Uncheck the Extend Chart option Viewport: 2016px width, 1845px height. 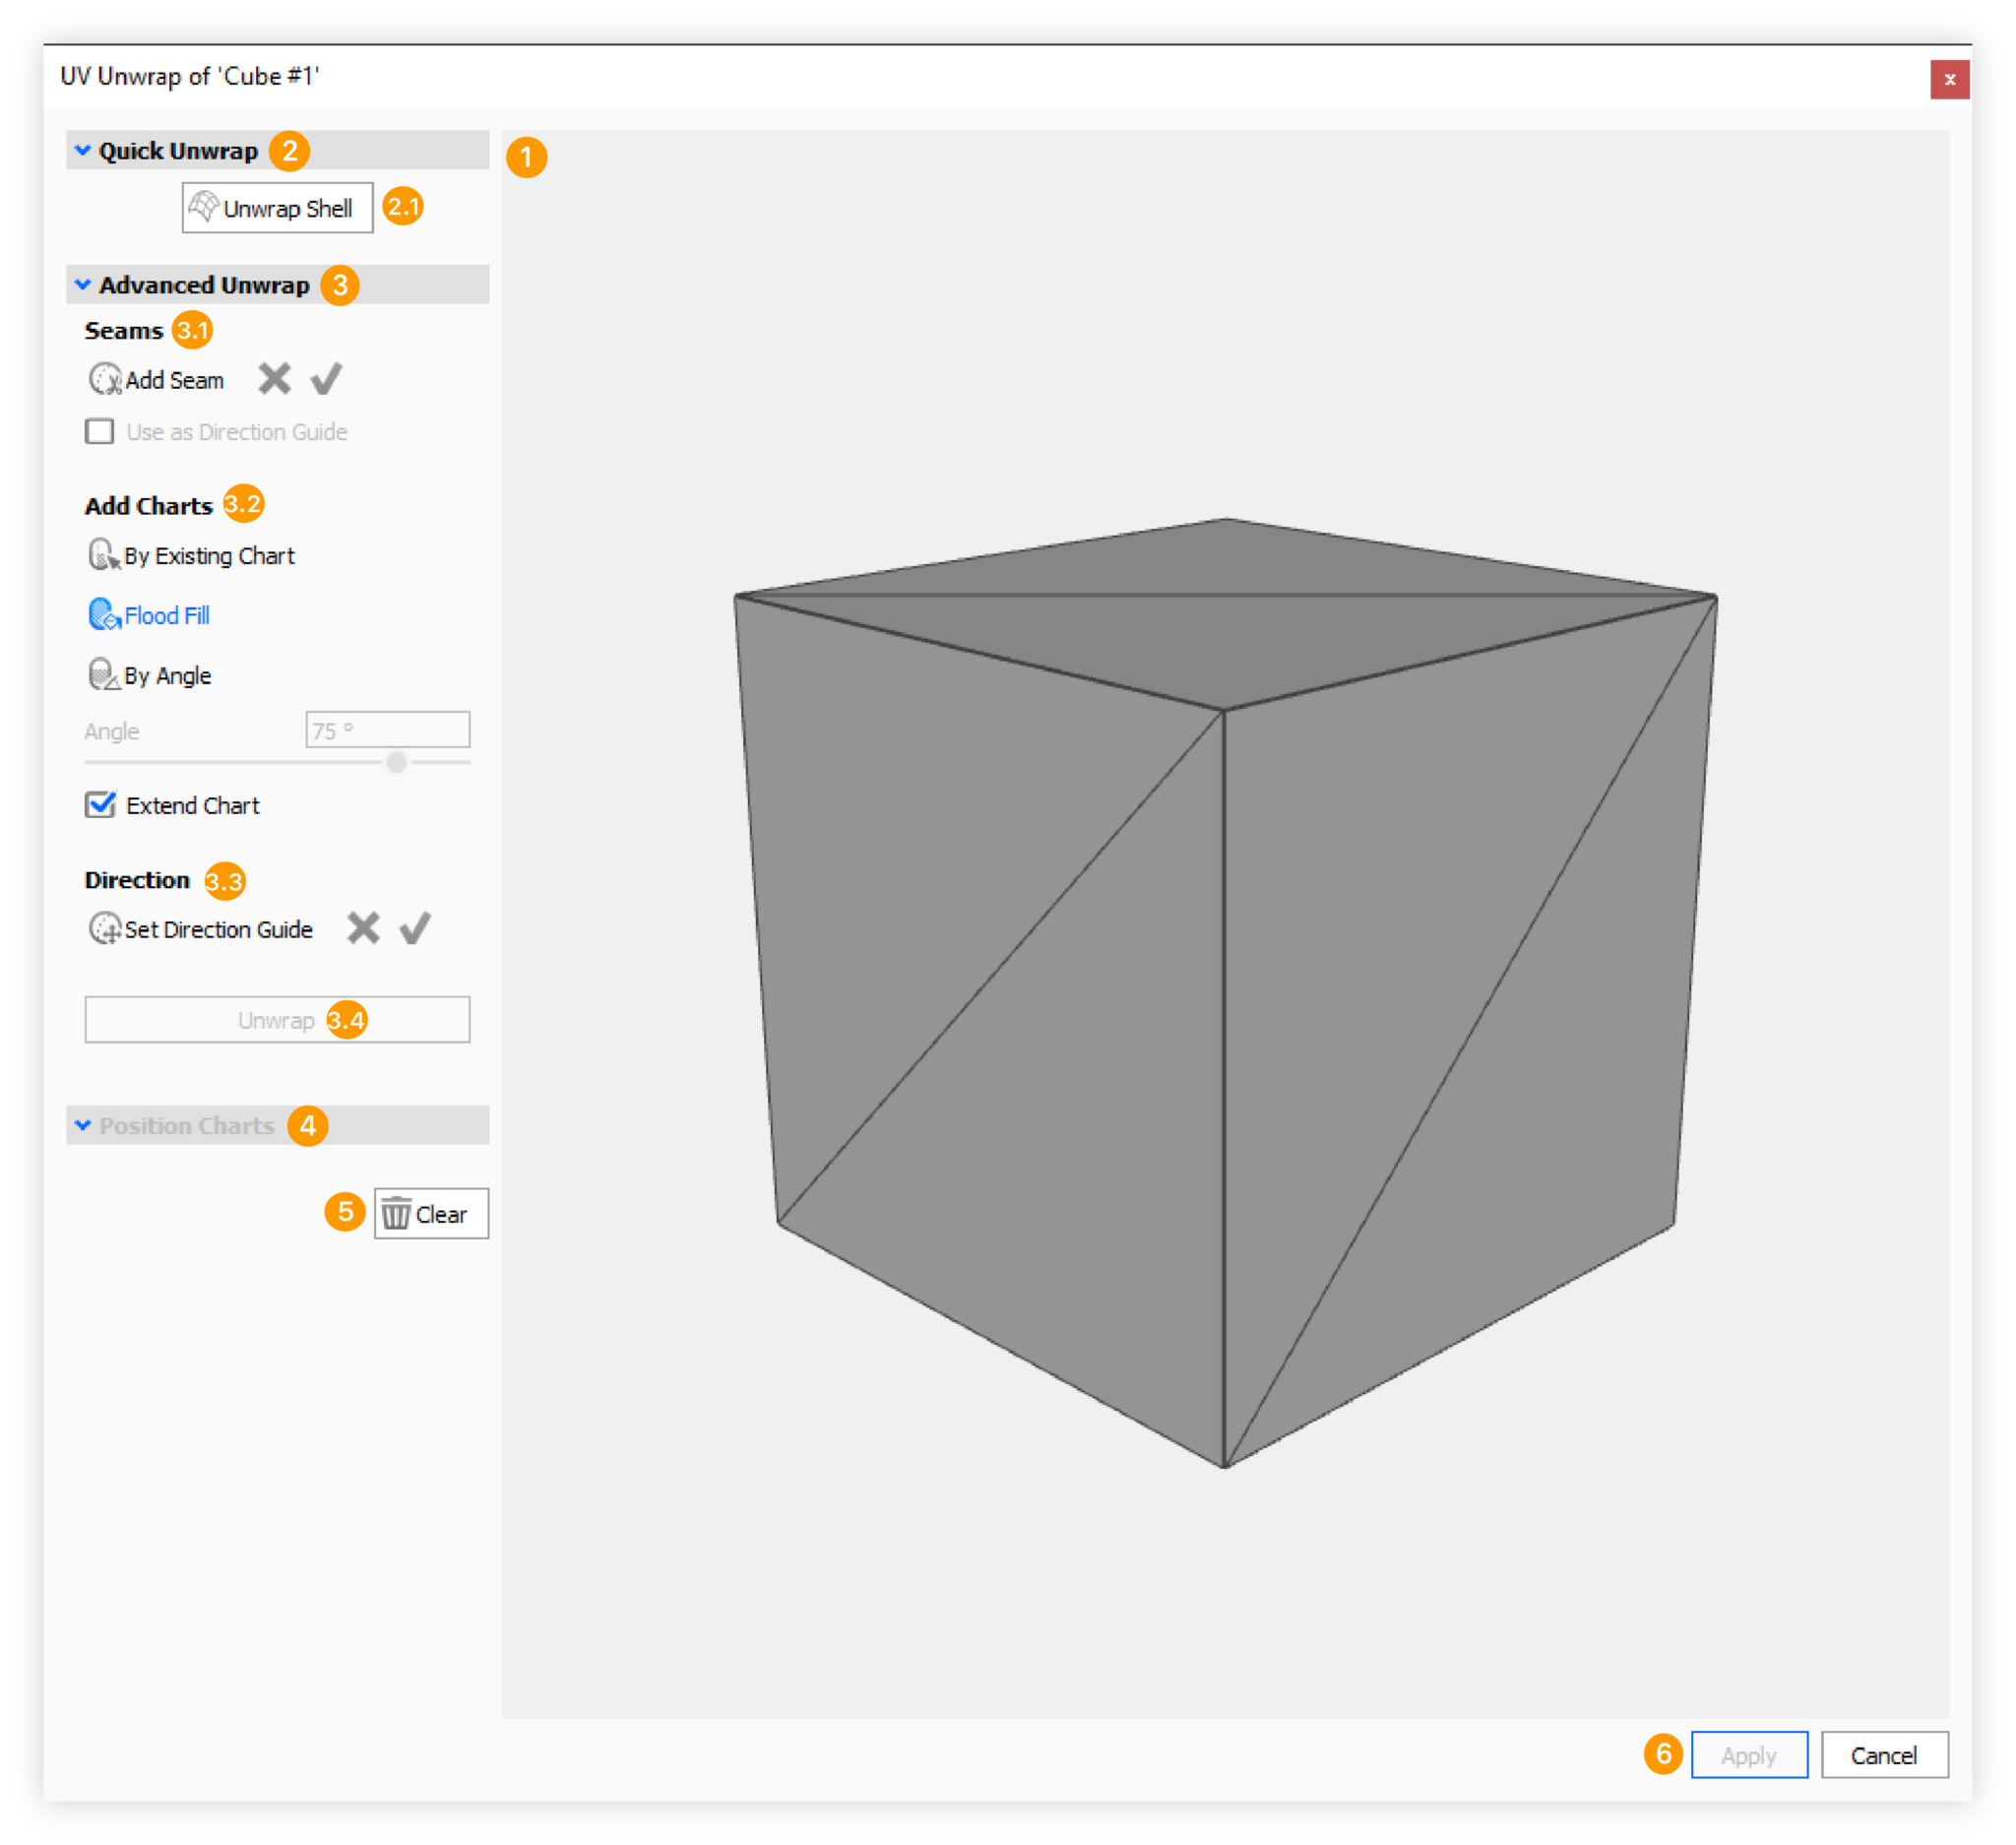pos(100,805)
